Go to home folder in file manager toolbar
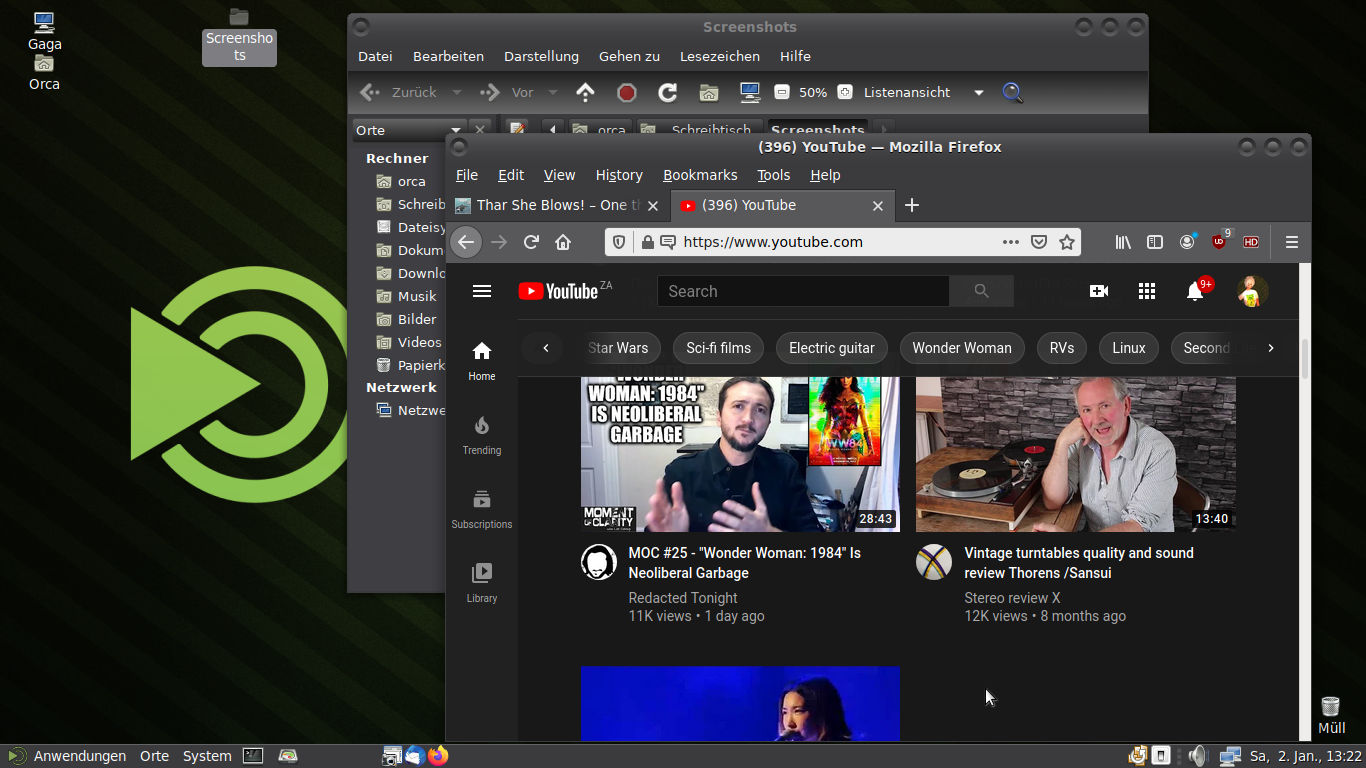 (709, 92)
